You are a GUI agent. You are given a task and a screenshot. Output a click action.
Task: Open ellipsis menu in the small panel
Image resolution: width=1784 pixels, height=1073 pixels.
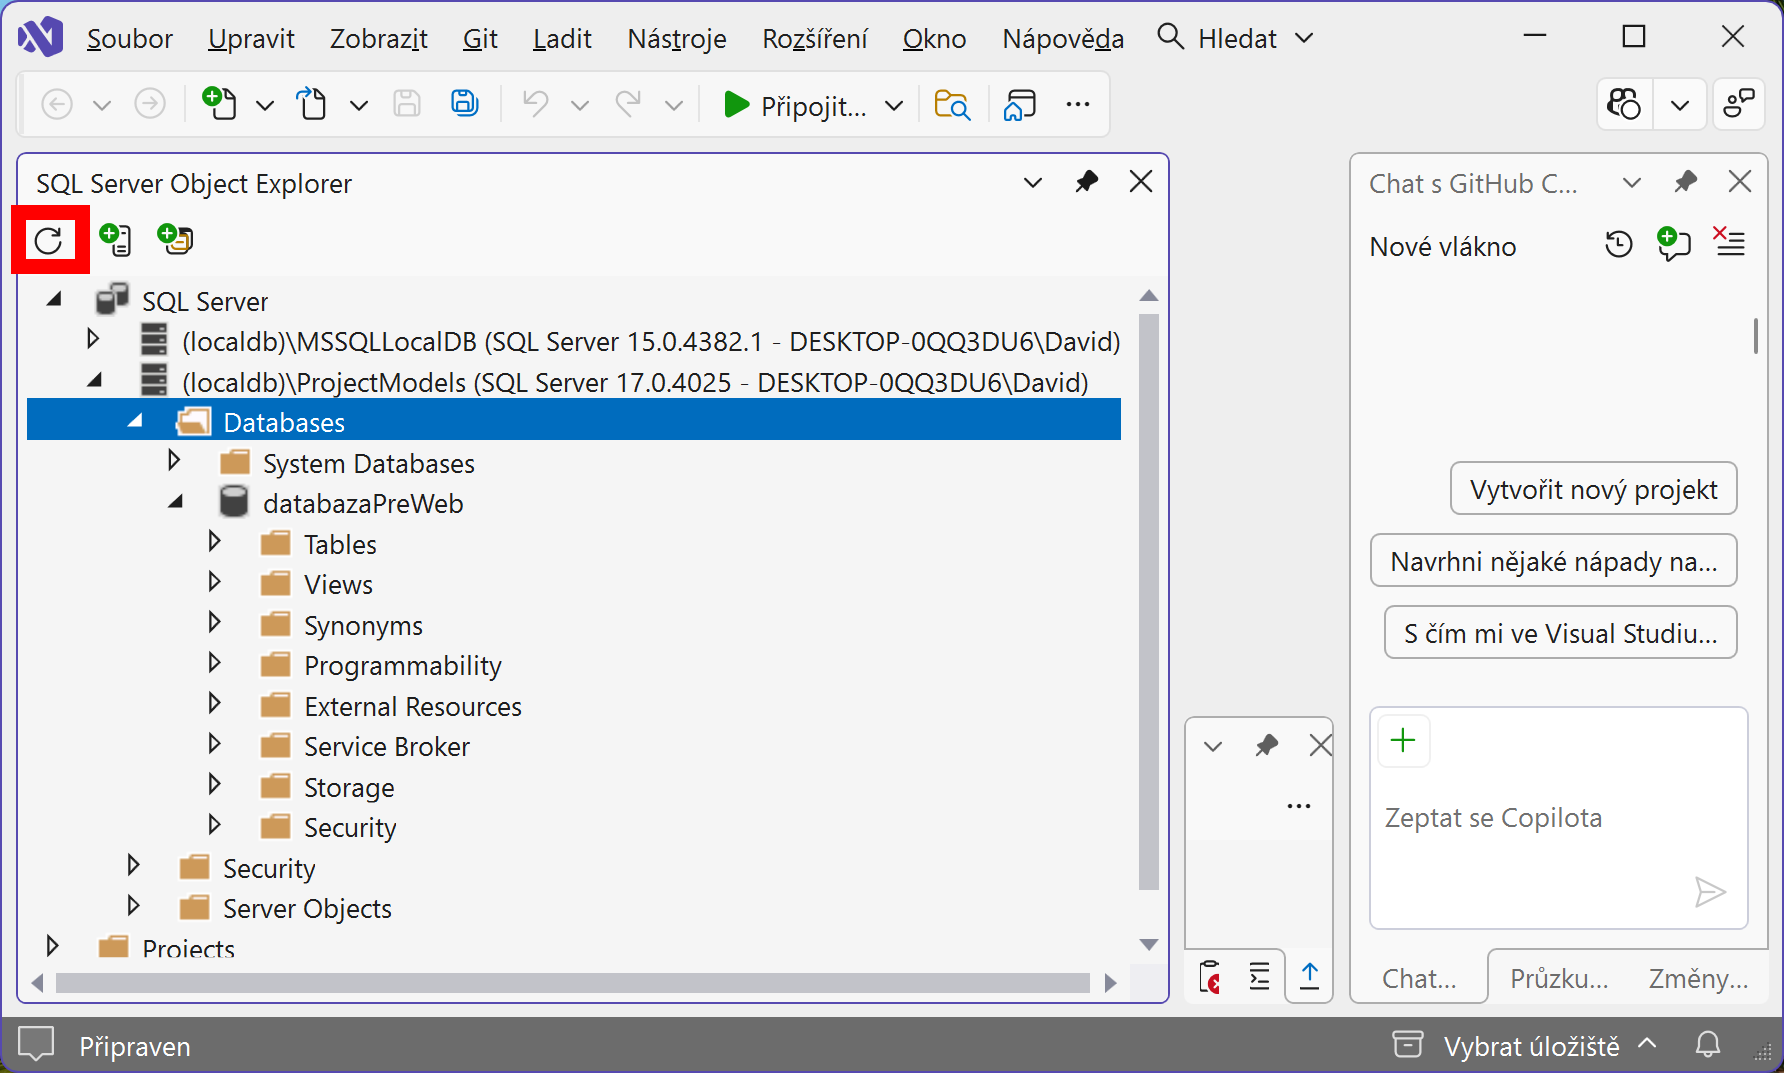coord(1299,806)
